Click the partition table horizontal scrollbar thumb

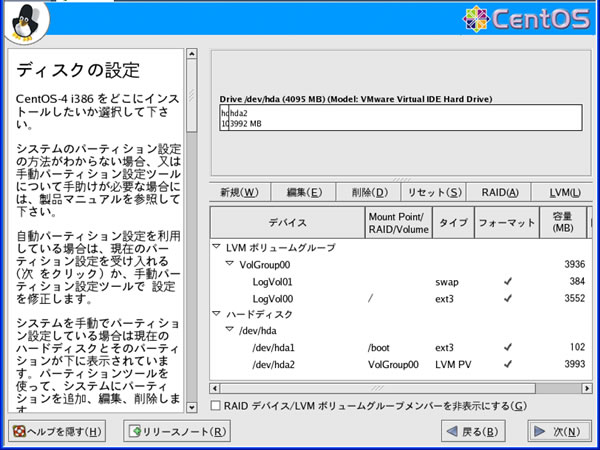click(378, 388)
